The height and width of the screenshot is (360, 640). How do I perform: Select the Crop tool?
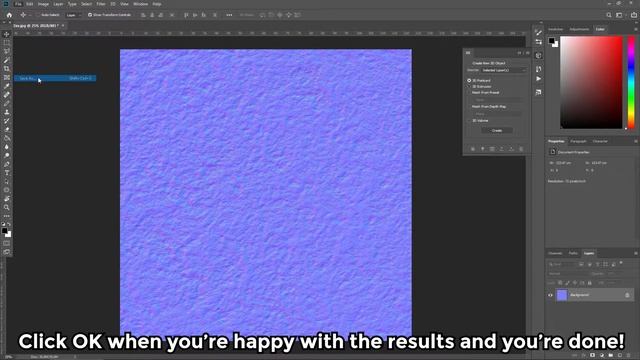pos(7,69)
